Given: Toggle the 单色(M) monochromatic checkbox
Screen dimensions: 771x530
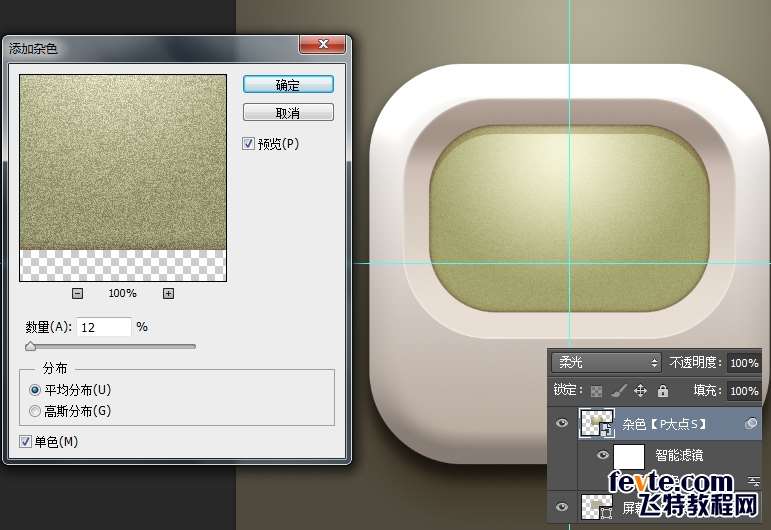Looking at the screenshot, I should pos(25,442).
